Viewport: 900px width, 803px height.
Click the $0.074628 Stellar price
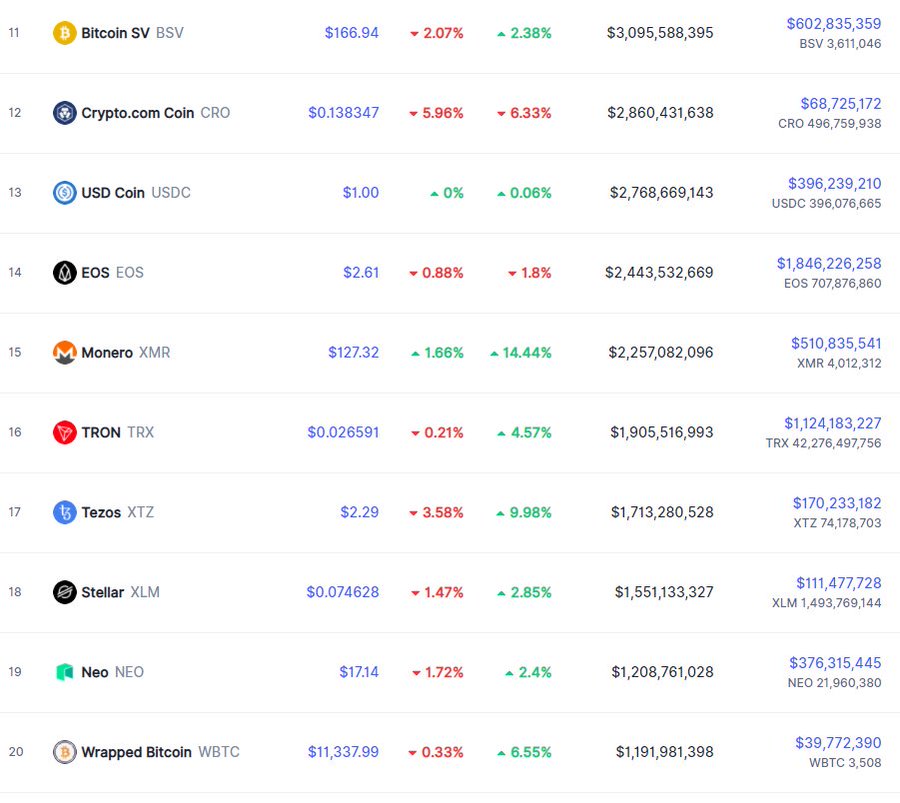[343, 592]
